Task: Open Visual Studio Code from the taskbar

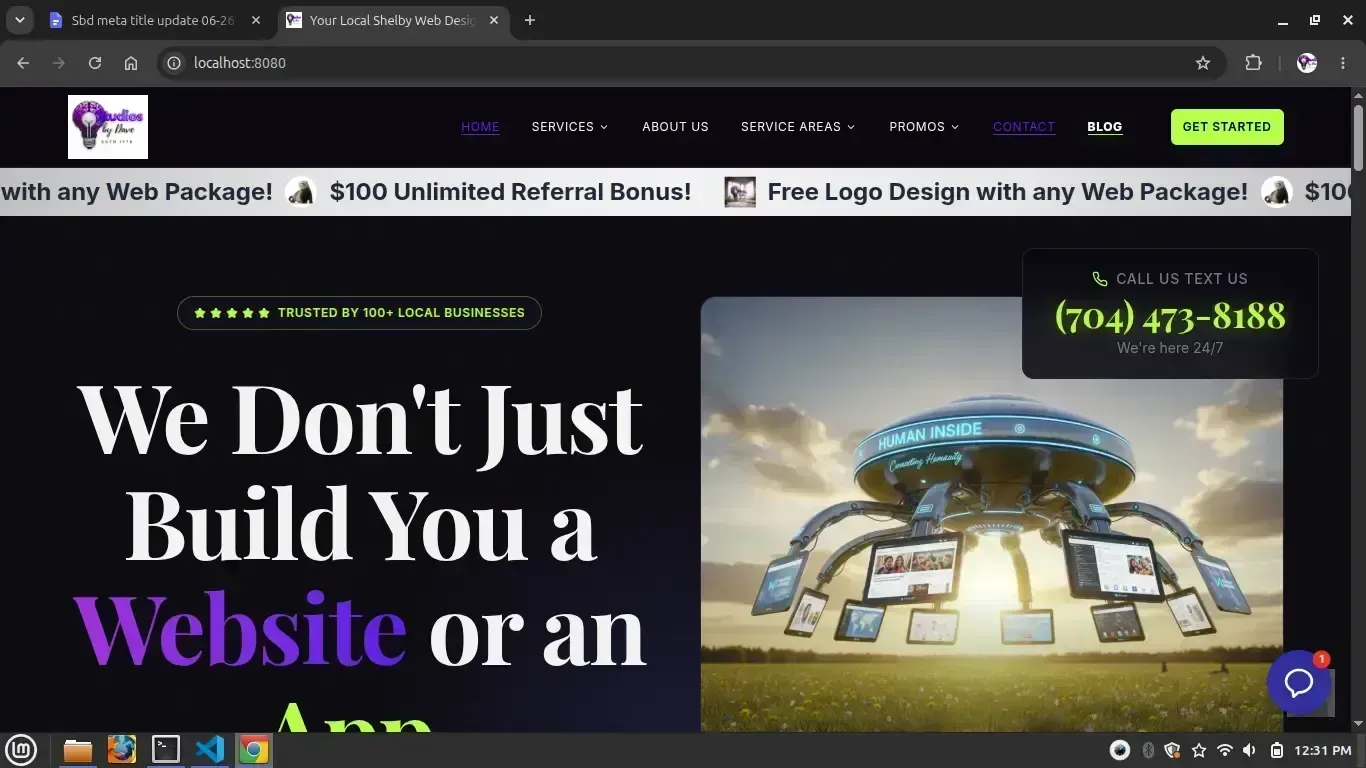Action: 209,749
